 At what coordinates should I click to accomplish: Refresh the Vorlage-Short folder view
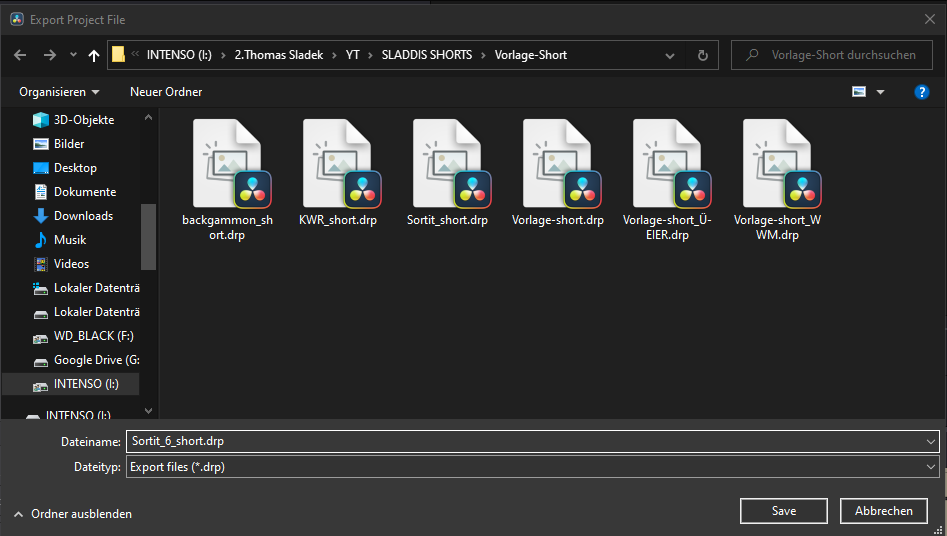702,55
